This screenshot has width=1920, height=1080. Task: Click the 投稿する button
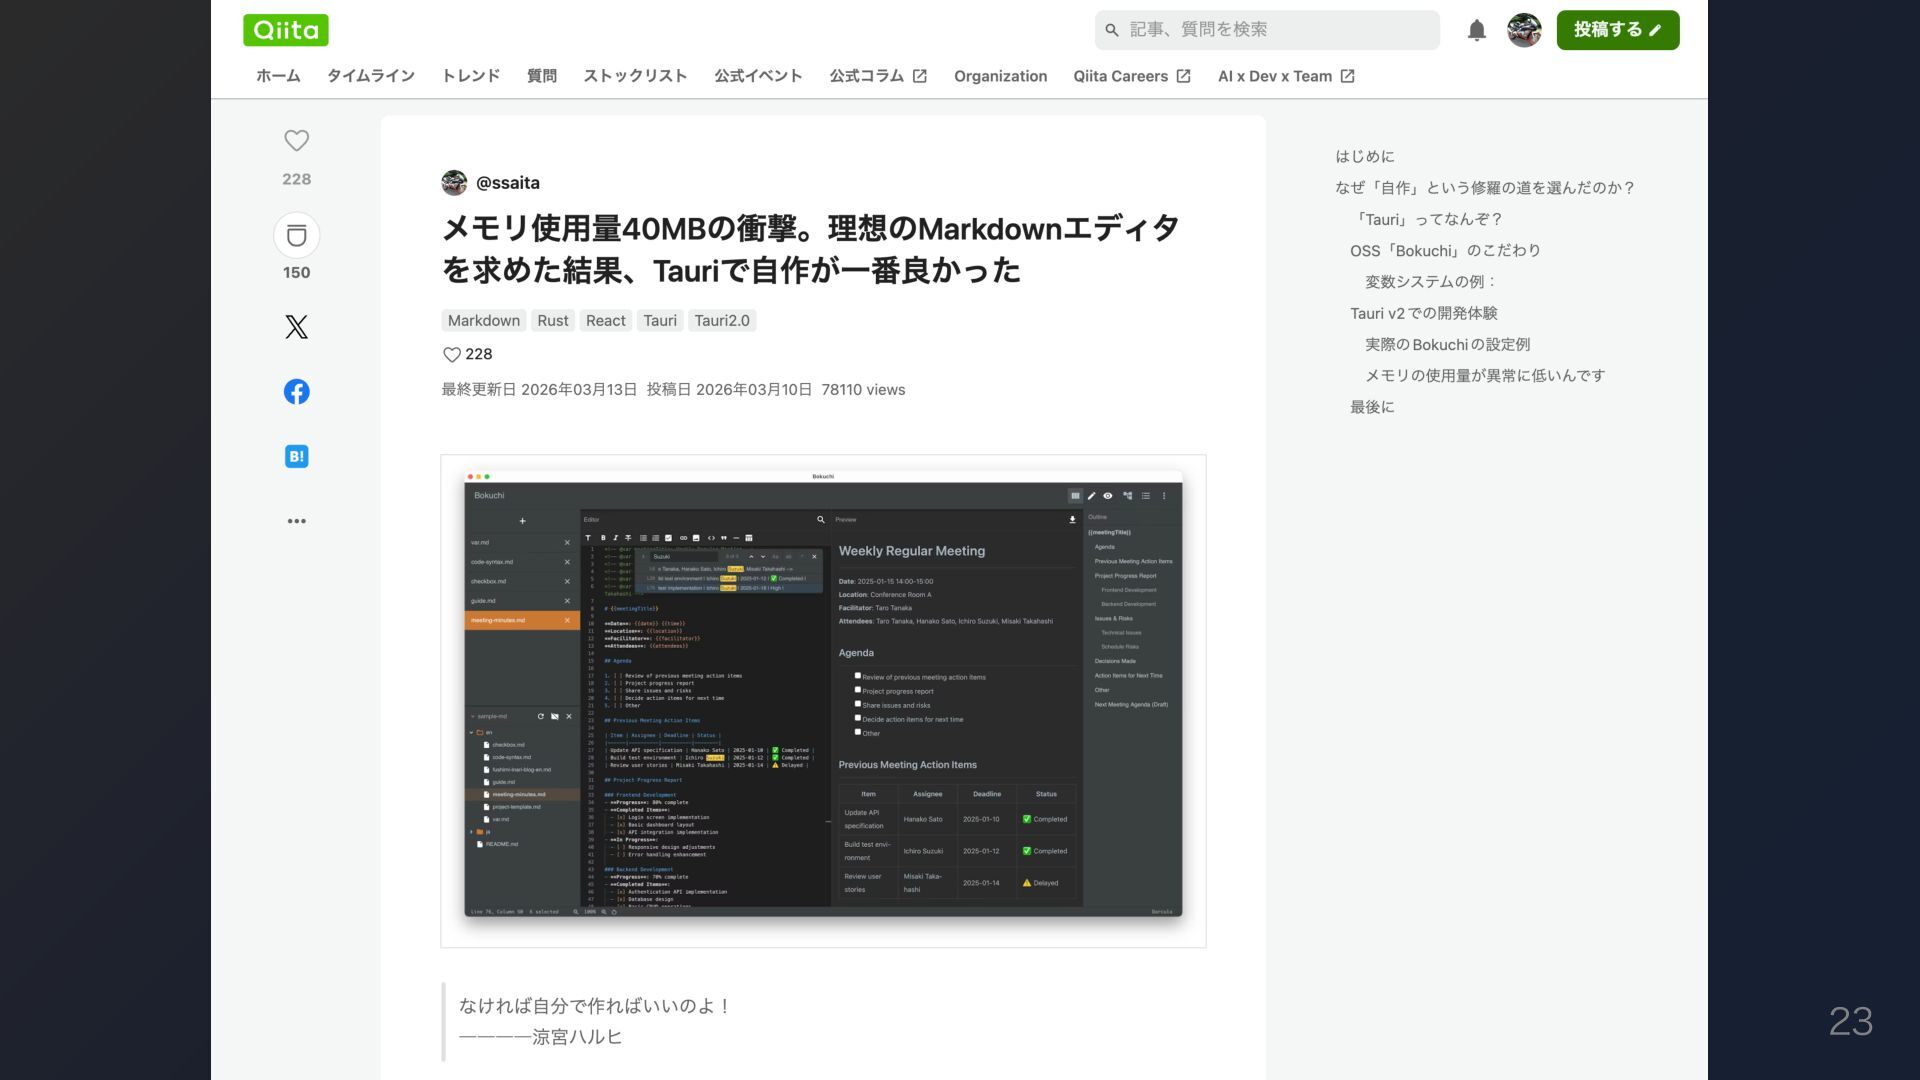pos(1617,30)
